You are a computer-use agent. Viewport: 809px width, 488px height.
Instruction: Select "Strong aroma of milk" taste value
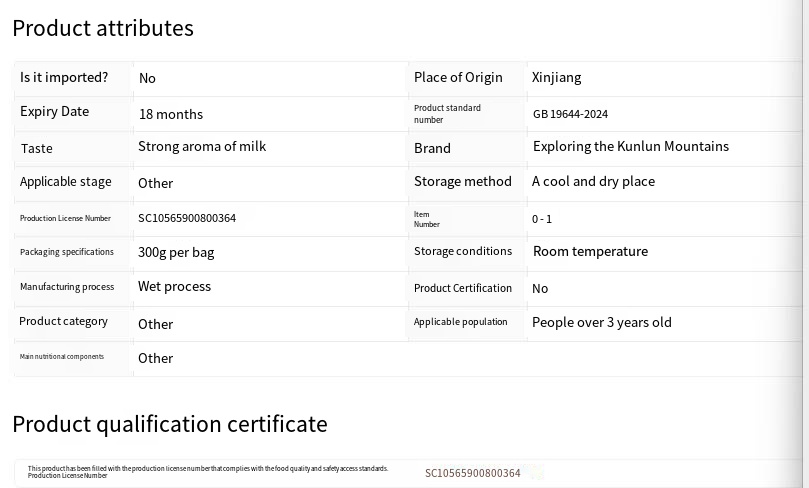202,147
